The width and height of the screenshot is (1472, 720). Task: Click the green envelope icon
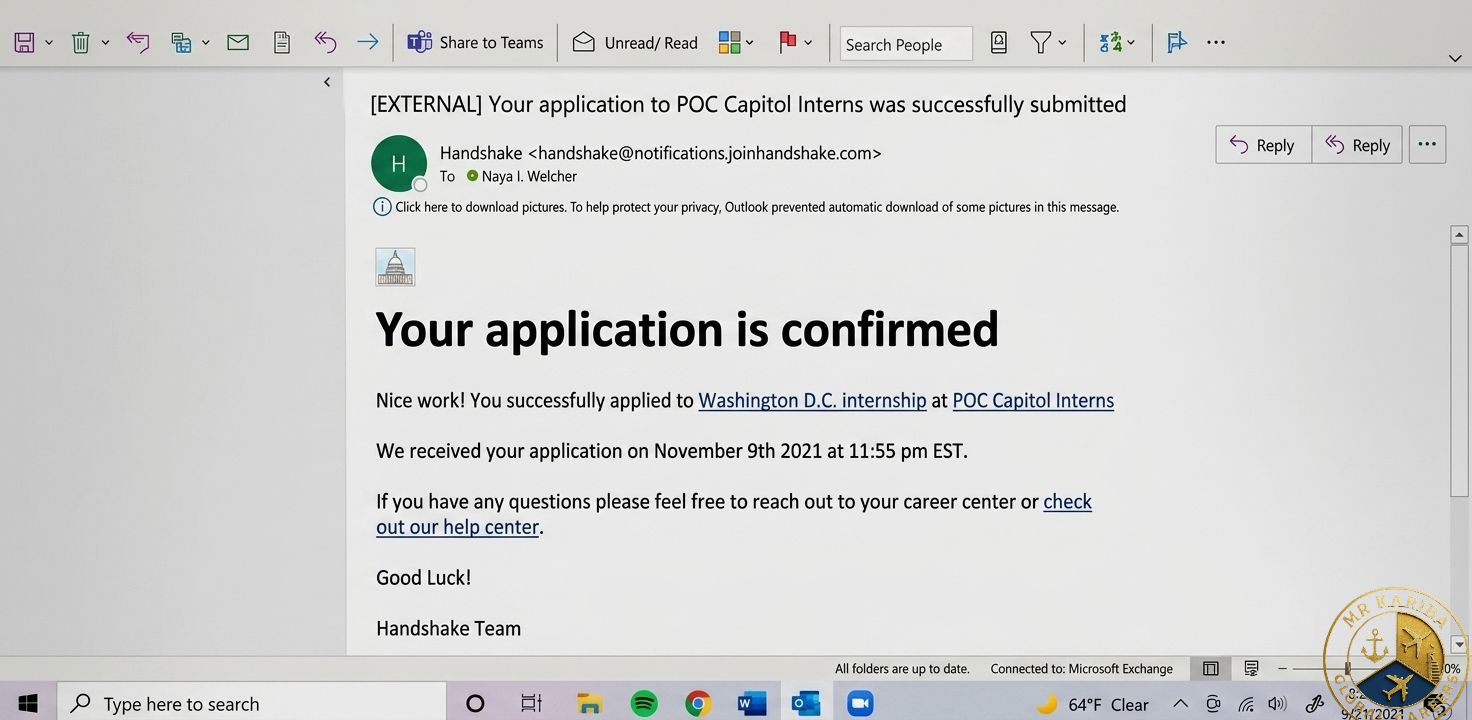(238, 42)
